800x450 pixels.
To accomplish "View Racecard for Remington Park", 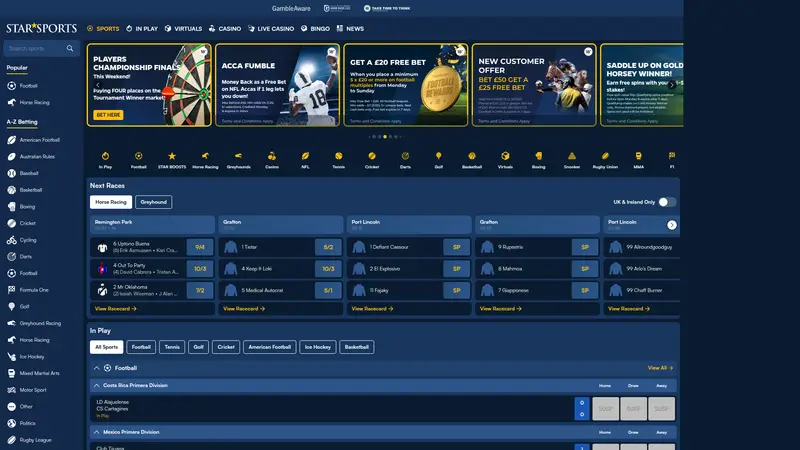I will [115, 309].
